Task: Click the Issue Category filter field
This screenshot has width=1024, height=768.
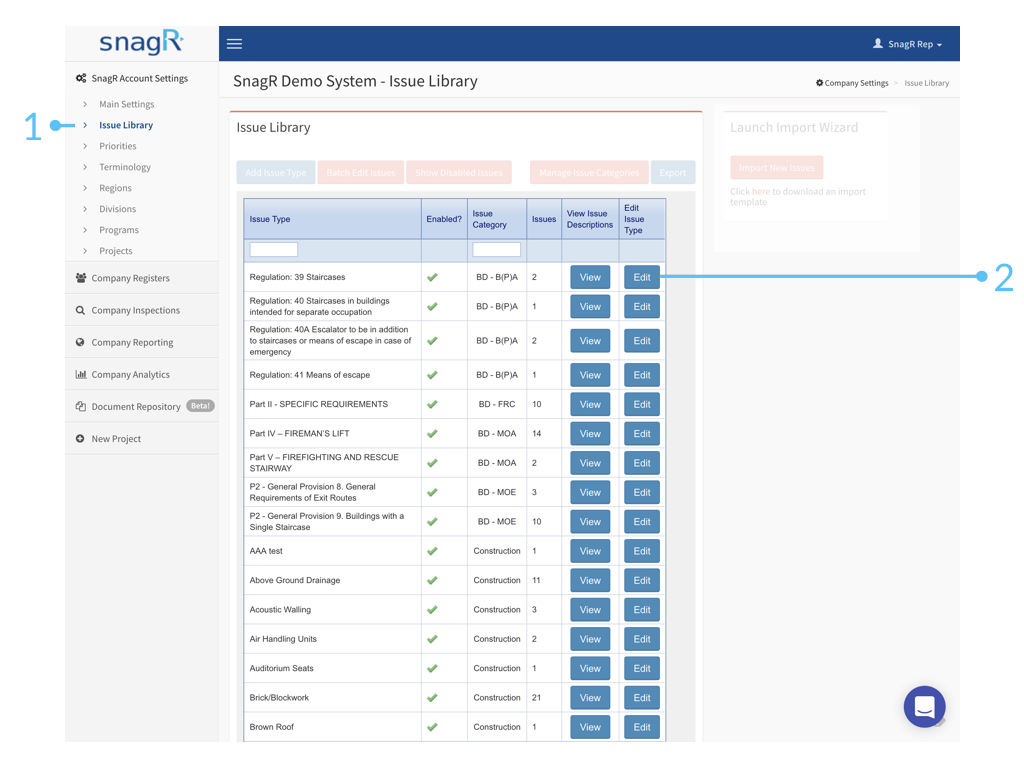Action: point(496,249)
